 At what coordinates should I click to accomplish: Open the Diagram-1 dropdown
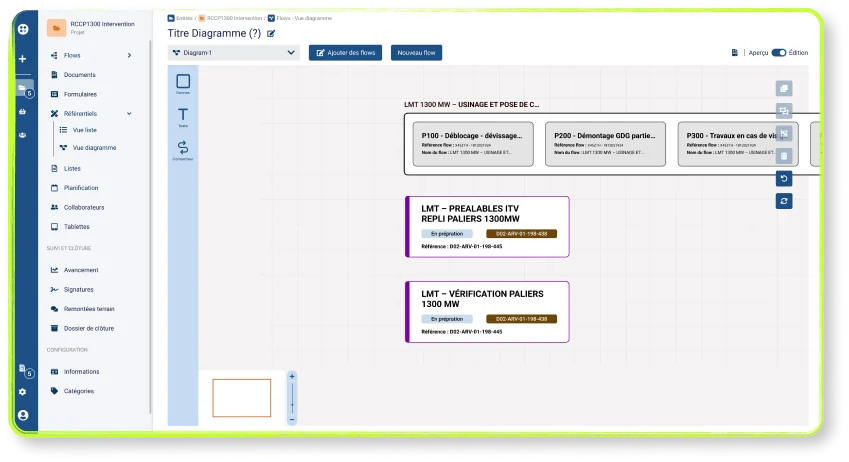click(234, 53)
